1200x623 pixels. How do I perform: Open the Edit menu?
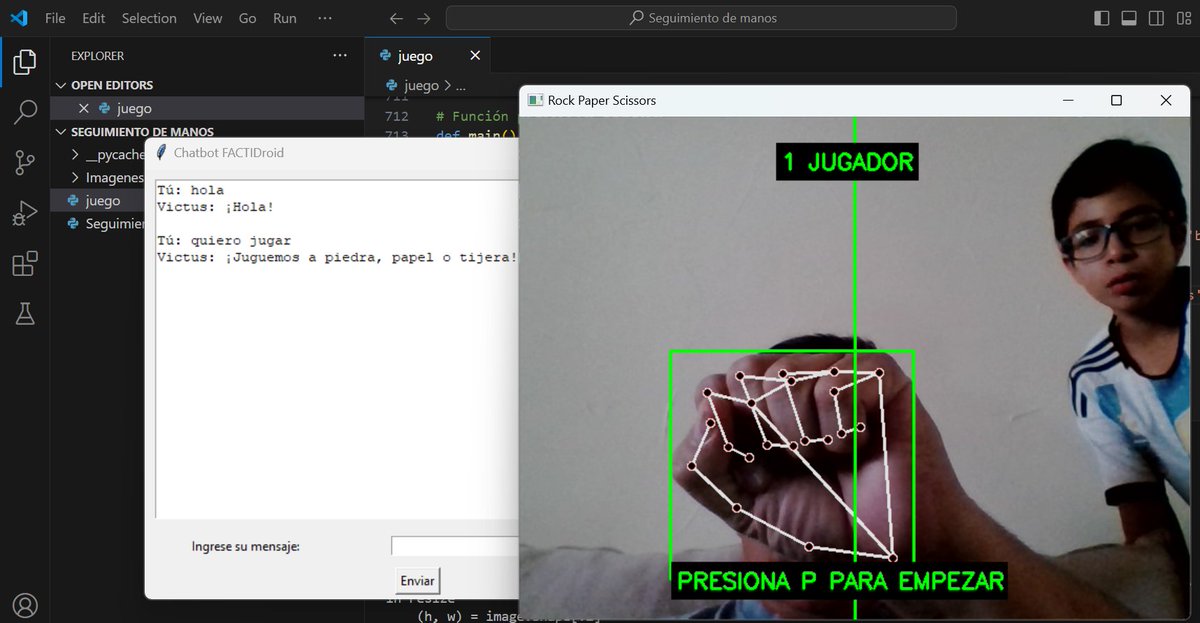click(94, 18)
